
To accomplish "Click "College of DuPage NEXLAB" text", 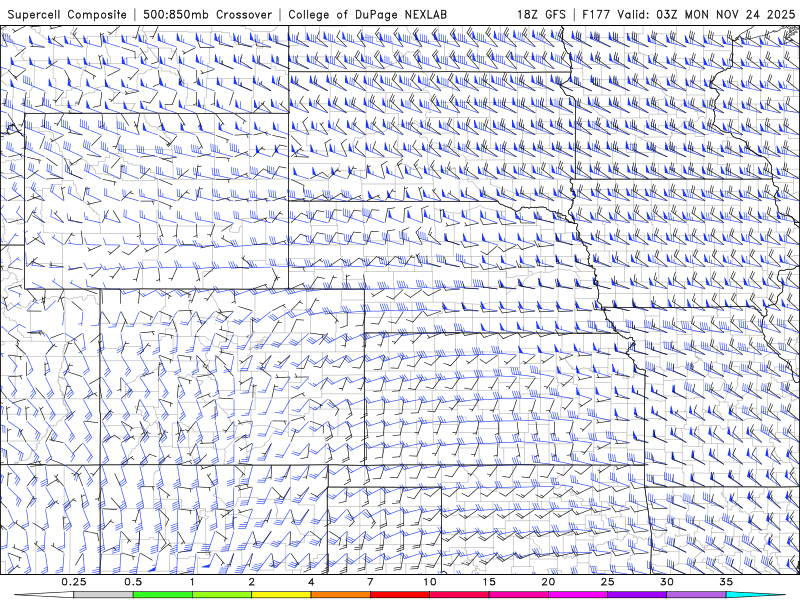I will coord(367,14).
